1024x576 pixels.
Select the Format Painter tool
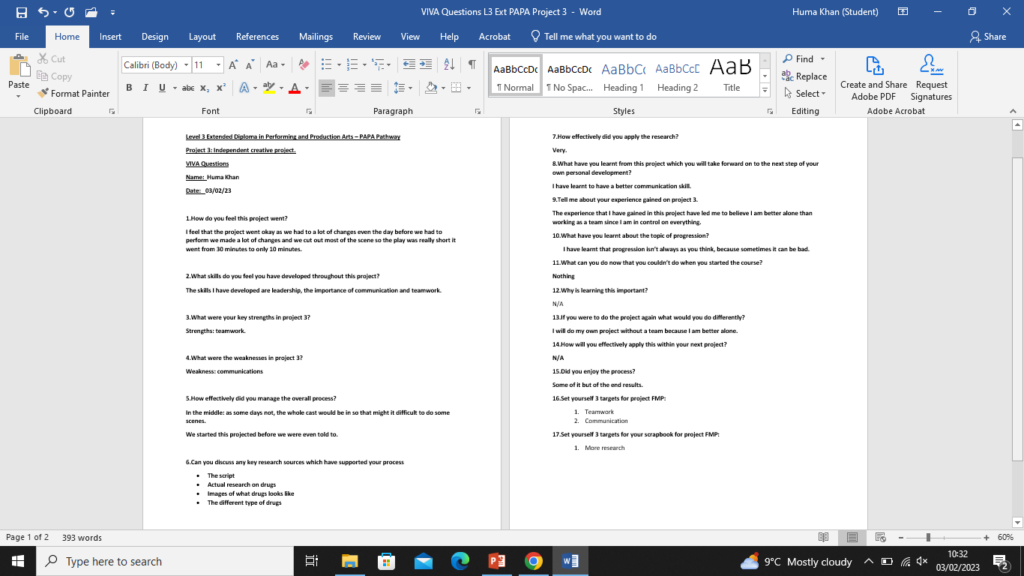pyautogui.click(x=73, y=93)
